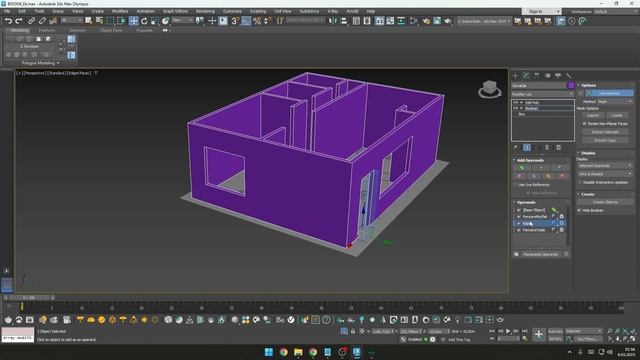This screenshot has width=640, height=360.
Task: Open the Utilities wrench tab
Action: (x=569, y=76)
